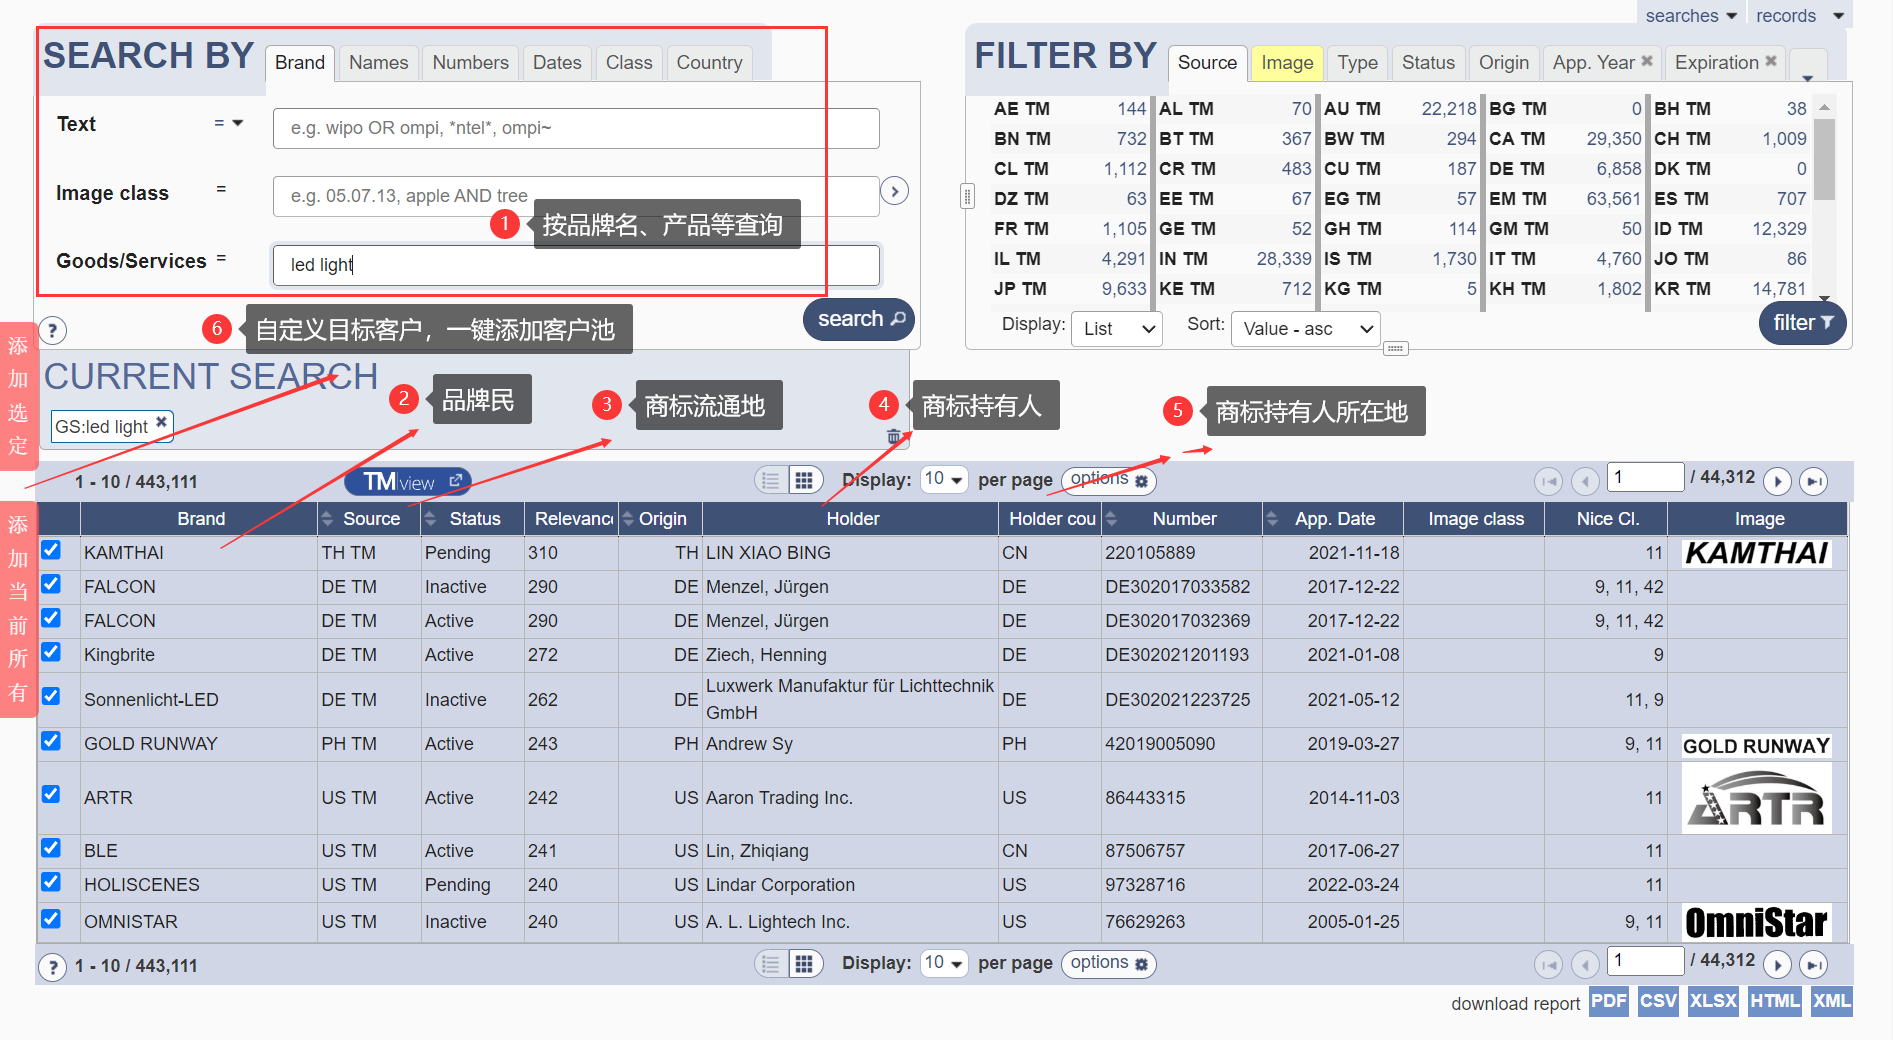
Task: Go to first page in bottom pager
Action: [x=1549, y=965]
